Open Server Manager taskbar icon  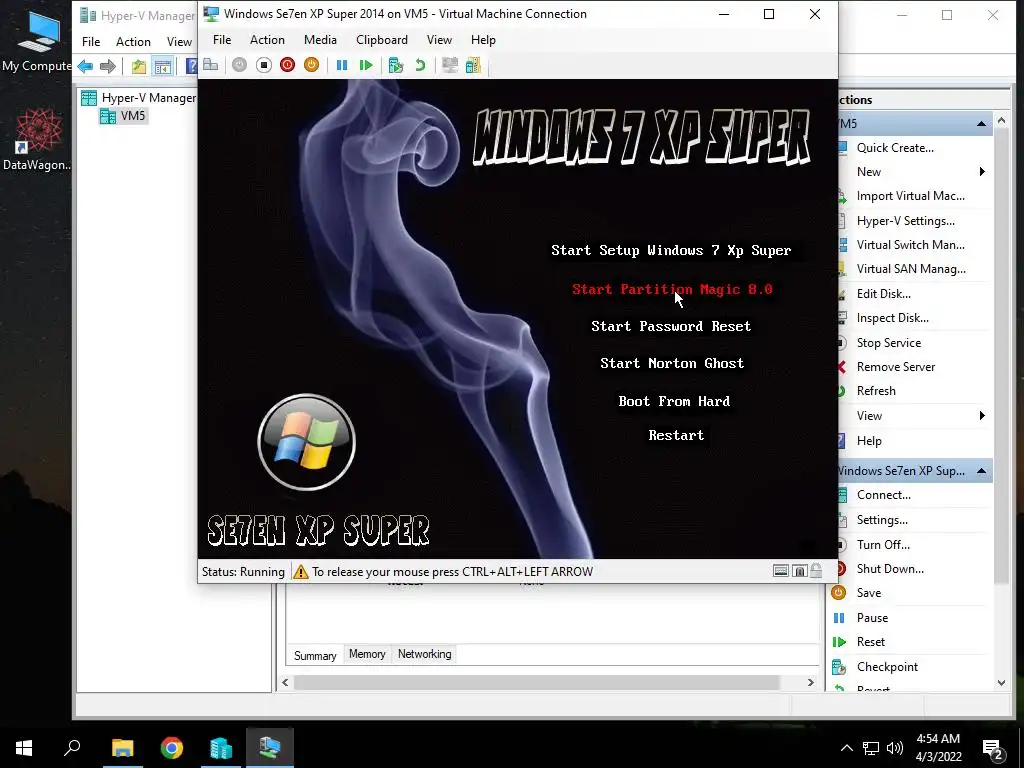[x=221, y=748]
